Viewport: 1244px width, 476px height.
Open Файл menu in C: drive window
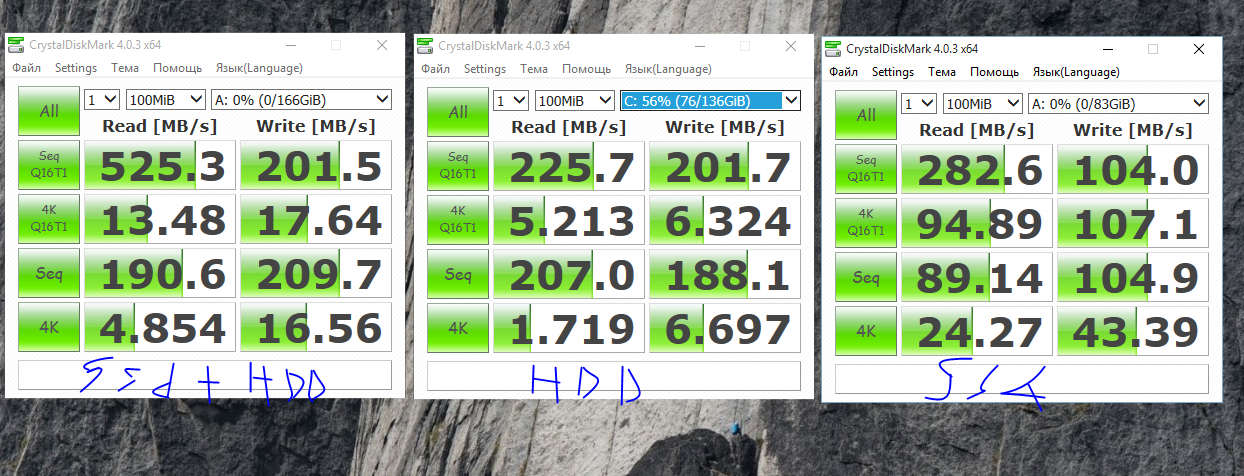[x=436, y=69]
